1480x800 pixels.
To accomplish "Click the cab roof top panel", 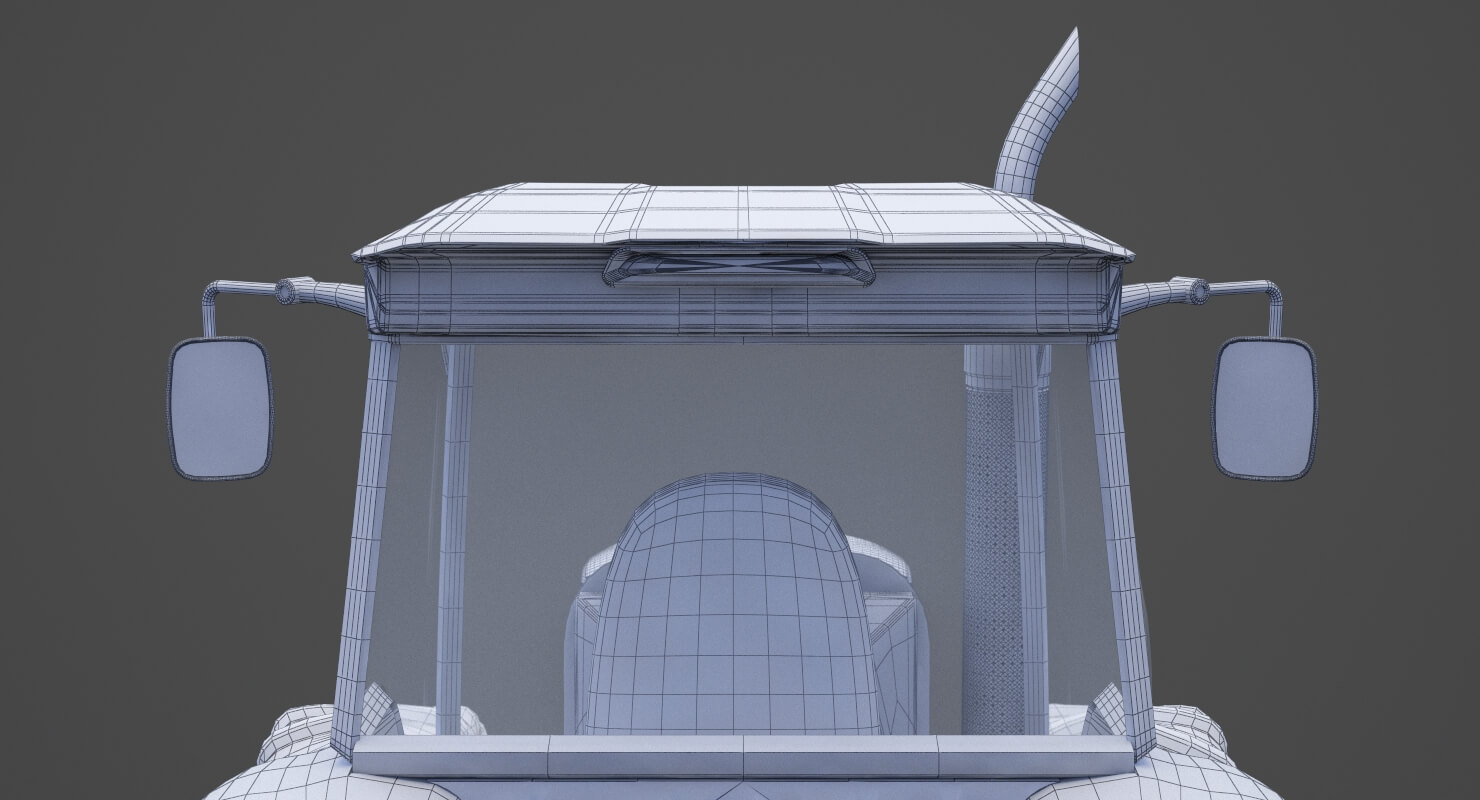I will [x=740, y=212].
